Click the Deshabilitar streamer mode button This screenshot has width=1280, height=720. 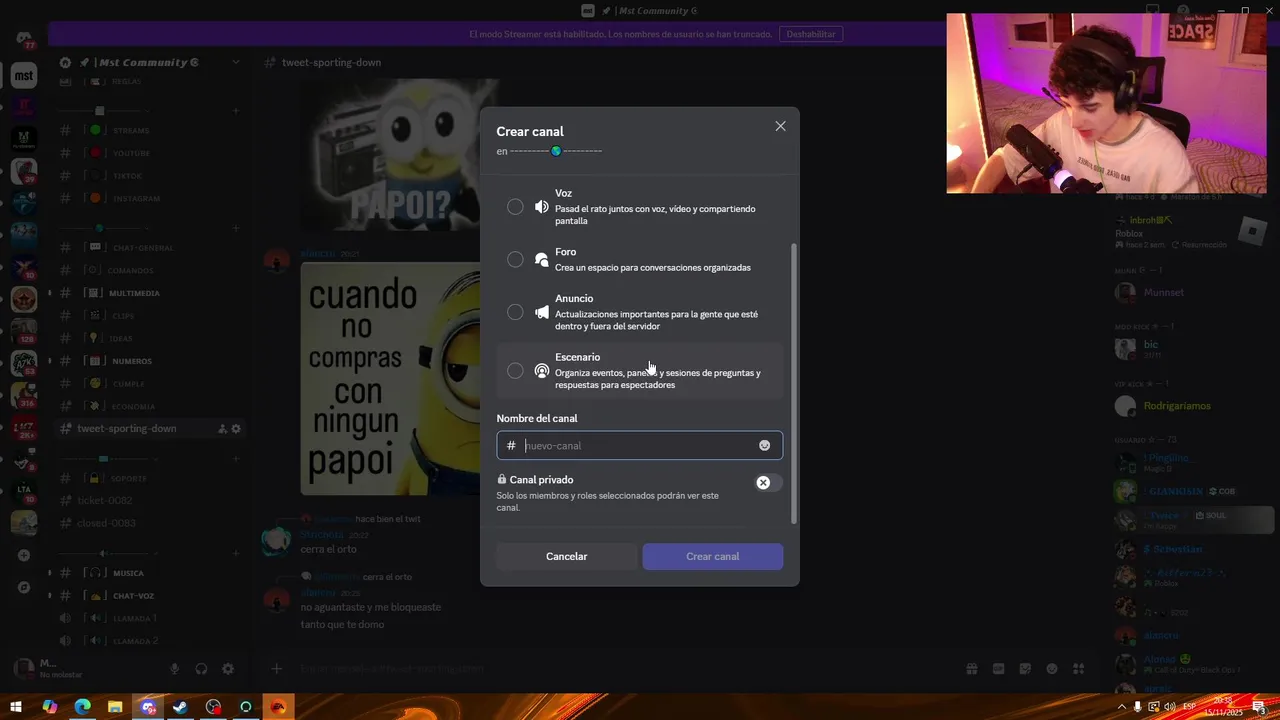[811, 34]
